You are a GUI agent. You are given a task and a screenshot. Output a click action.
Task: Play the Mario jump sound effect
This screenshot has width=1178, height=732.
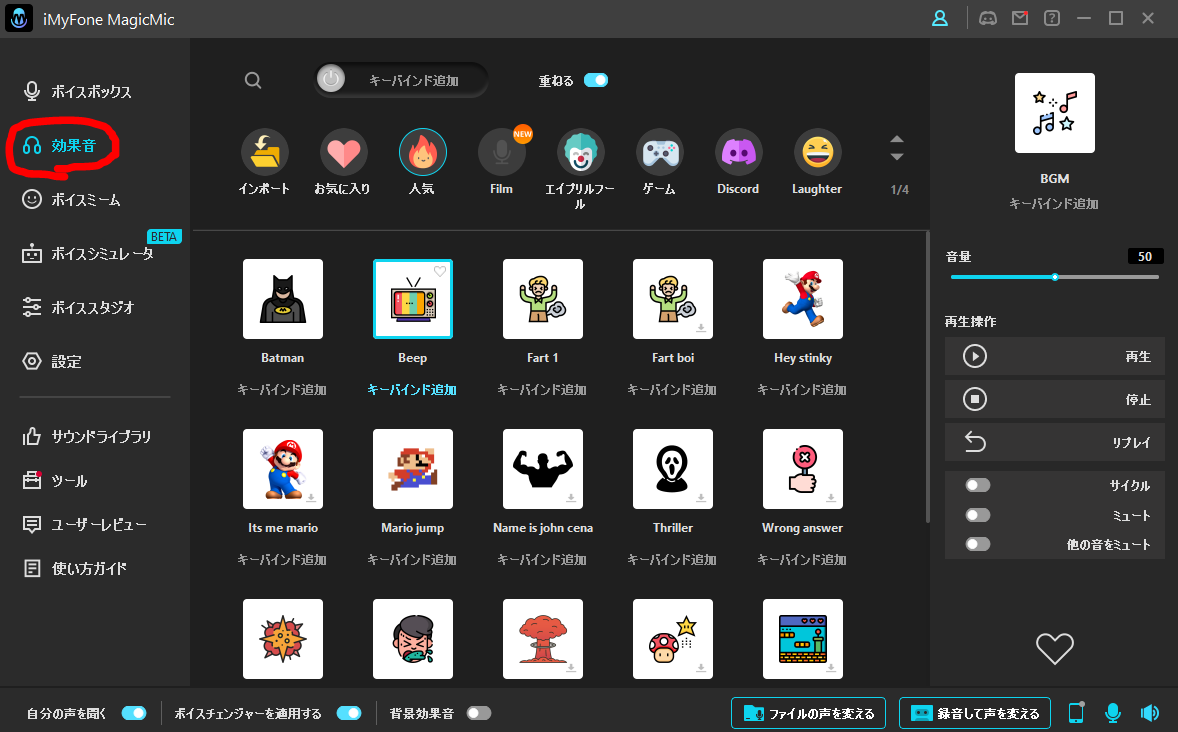pyautogui.click(x=412, y=469)
